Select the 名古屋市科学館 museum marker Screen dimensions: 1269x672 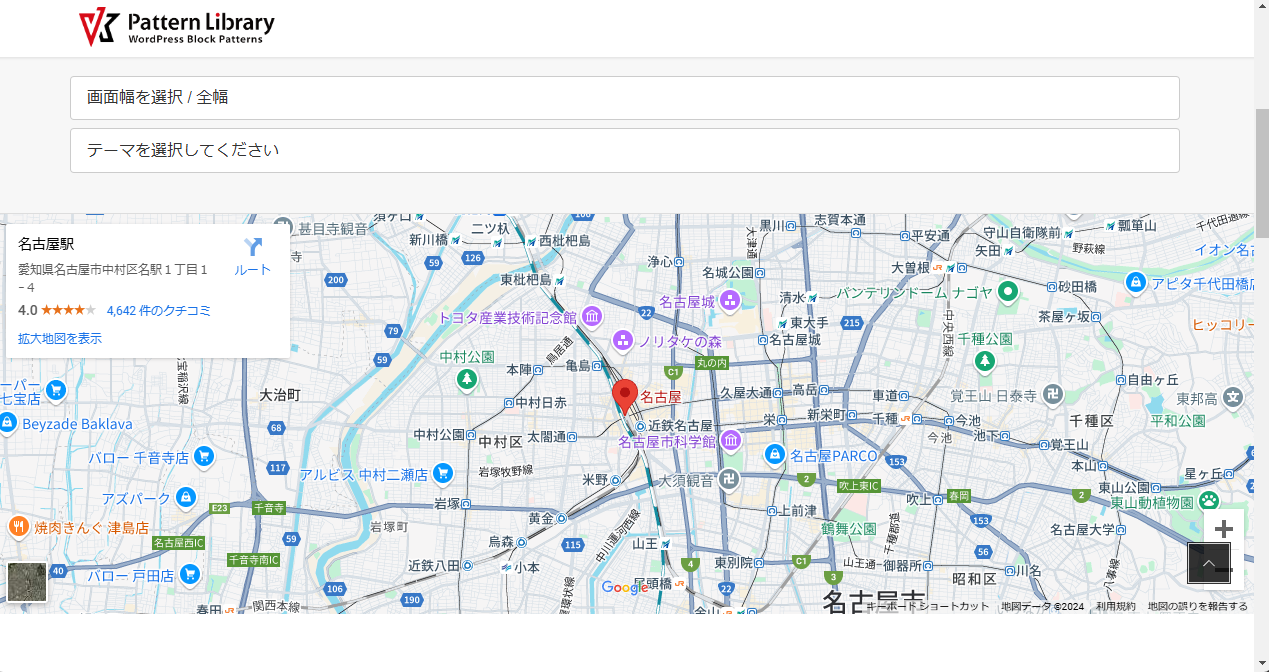click(x=731, y=440)
